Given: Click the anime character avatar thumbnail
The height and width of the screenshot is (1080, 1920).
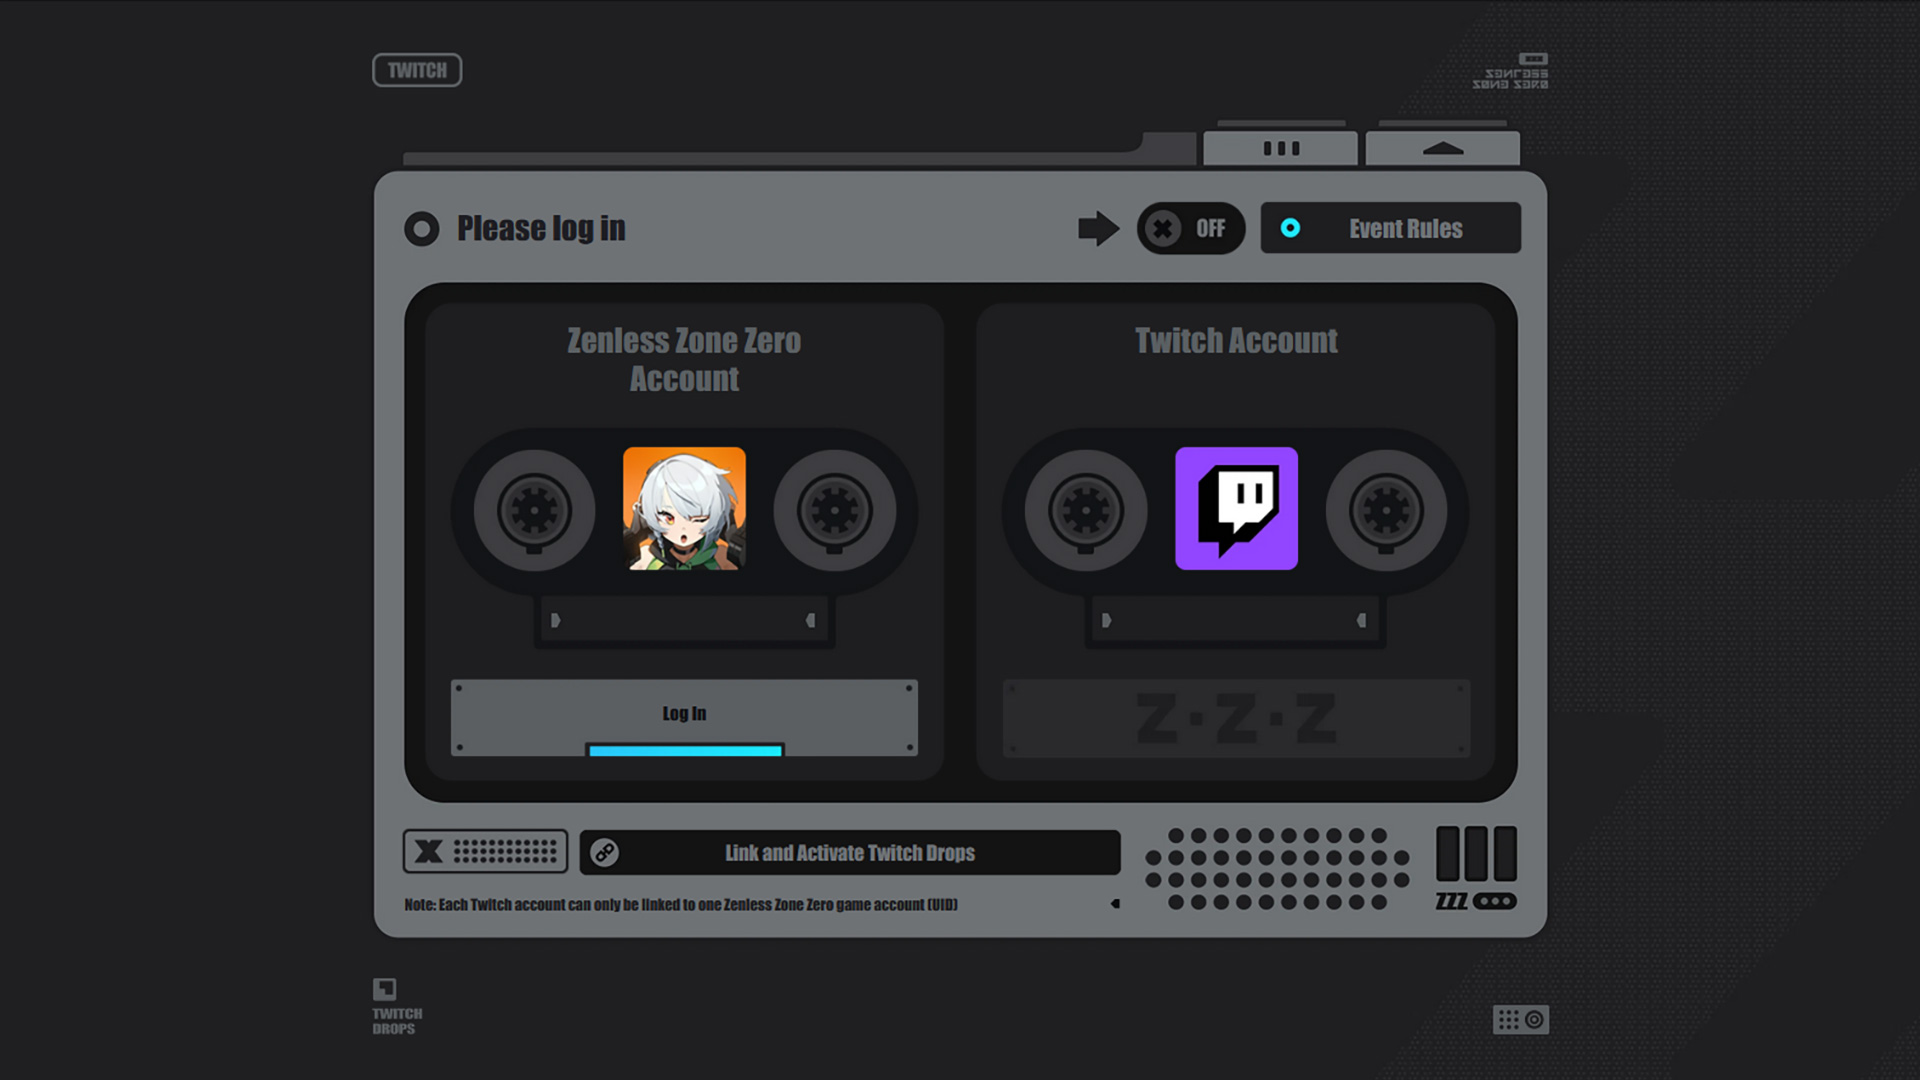Looking at the screenshot, I should pyautogui.click(x=684, y=510).
